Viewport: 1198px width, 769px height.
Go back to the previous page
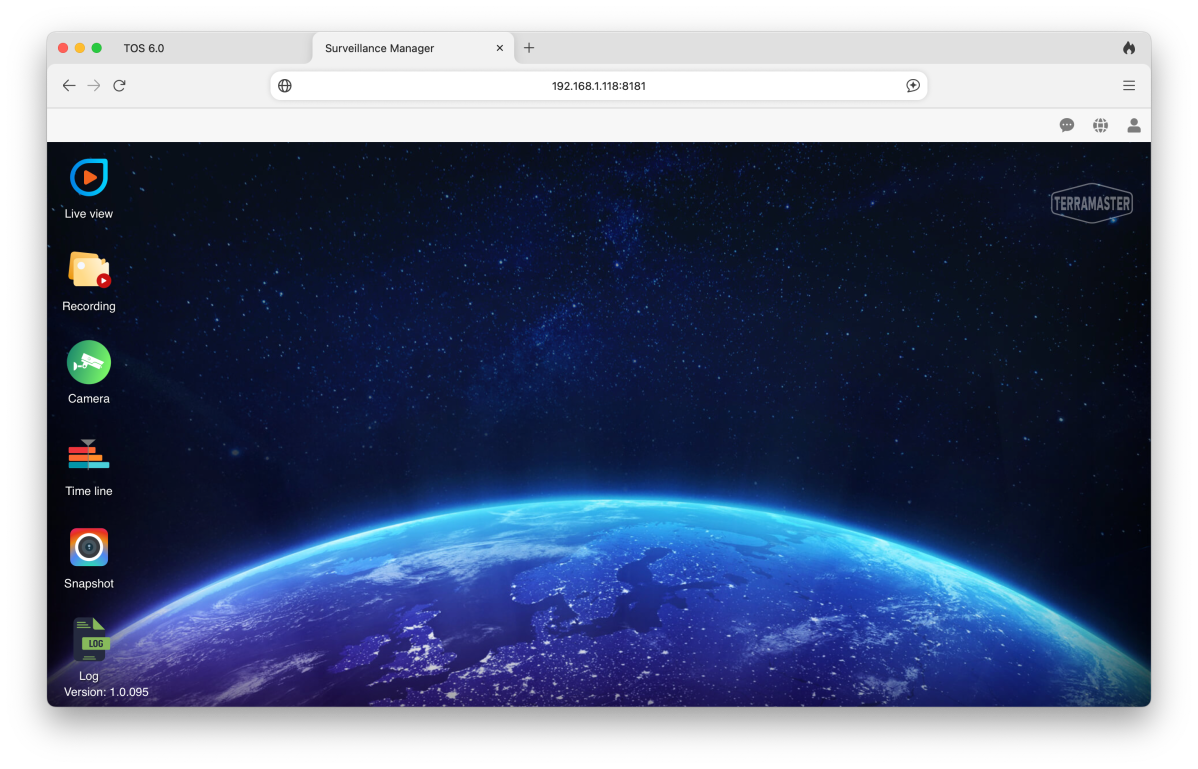tap(69, 86)
